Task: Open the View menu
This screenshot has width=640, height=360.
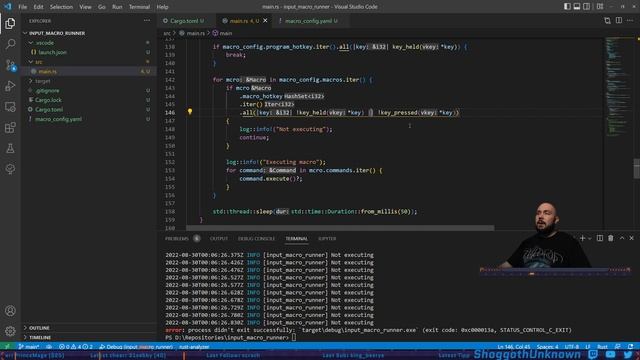Action: pyautogui.click(x=85, y=7)
